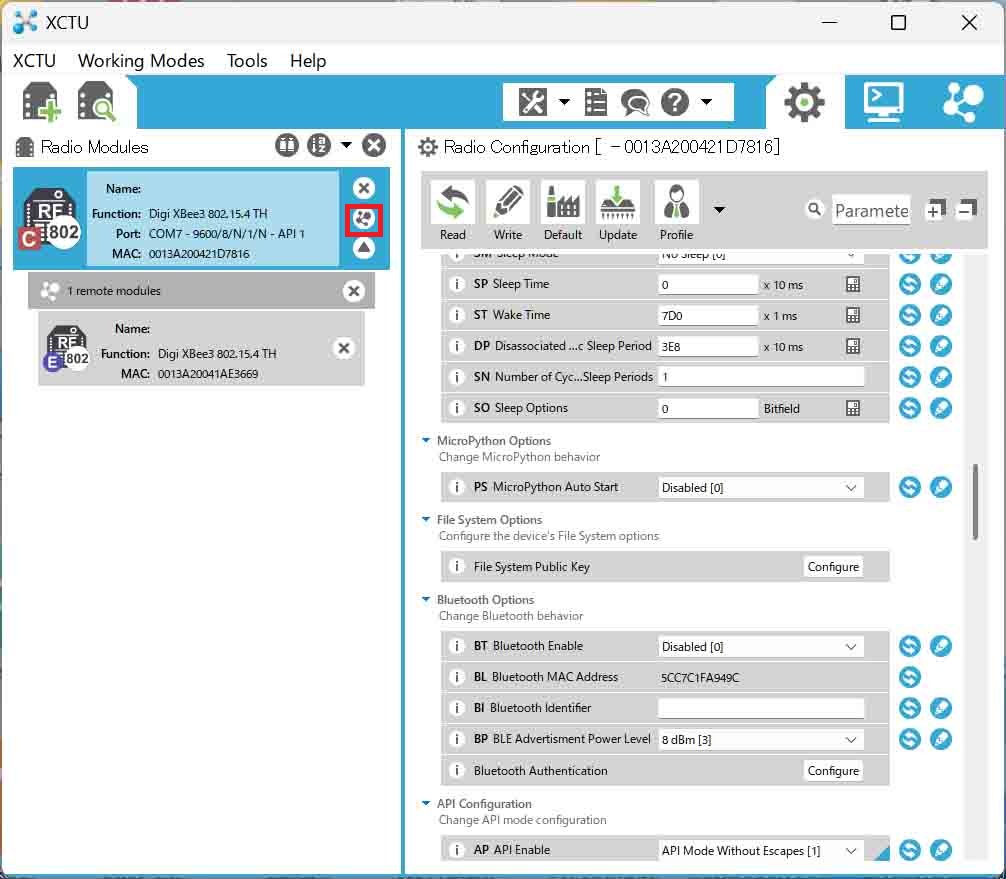The image size is (1006, 879).
Task: Write the SP Sleep Time setting
Action: [x=941, y=284]
